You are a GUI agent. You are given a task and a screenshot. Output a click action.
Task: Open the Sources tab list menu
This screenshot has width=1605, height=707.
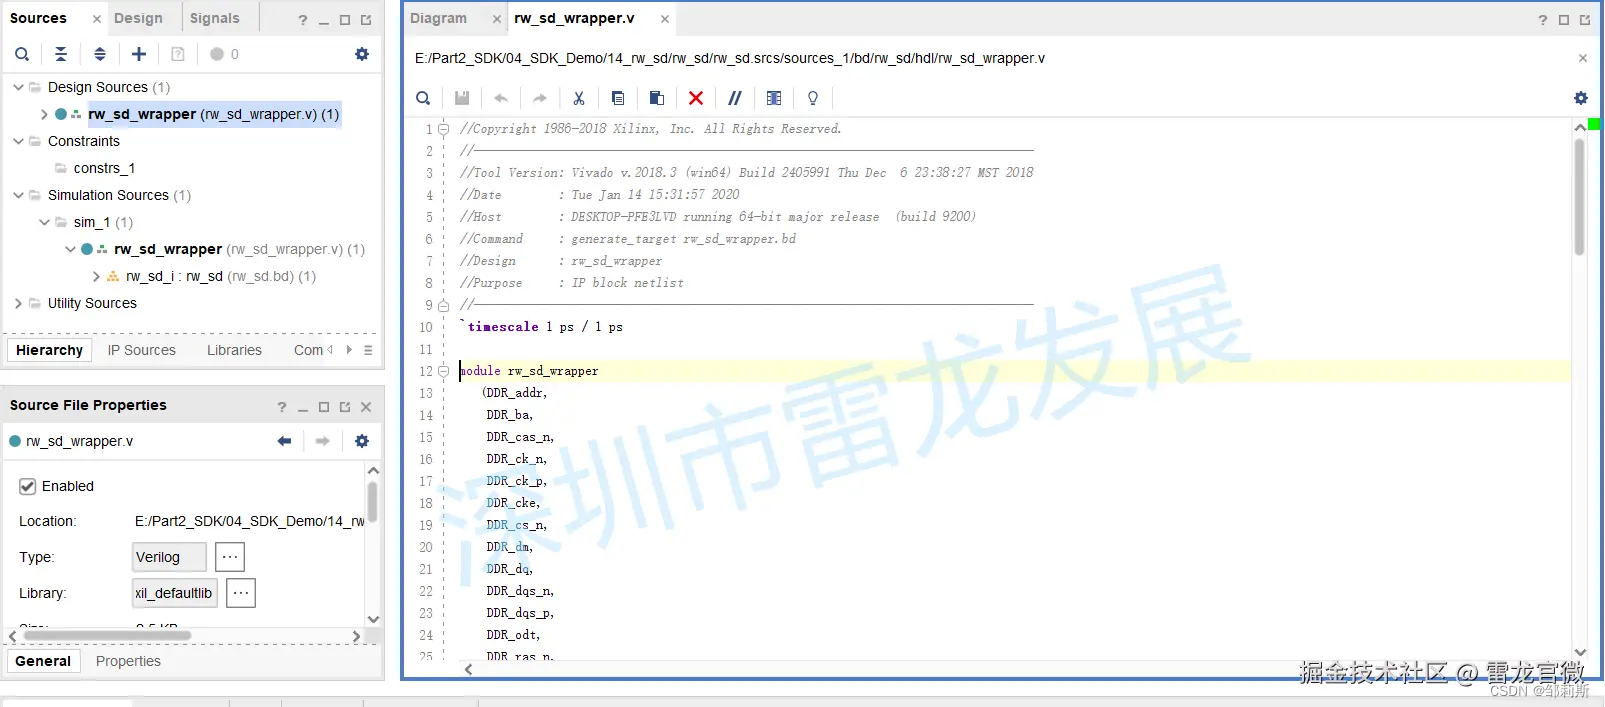(x=368, y=350)
